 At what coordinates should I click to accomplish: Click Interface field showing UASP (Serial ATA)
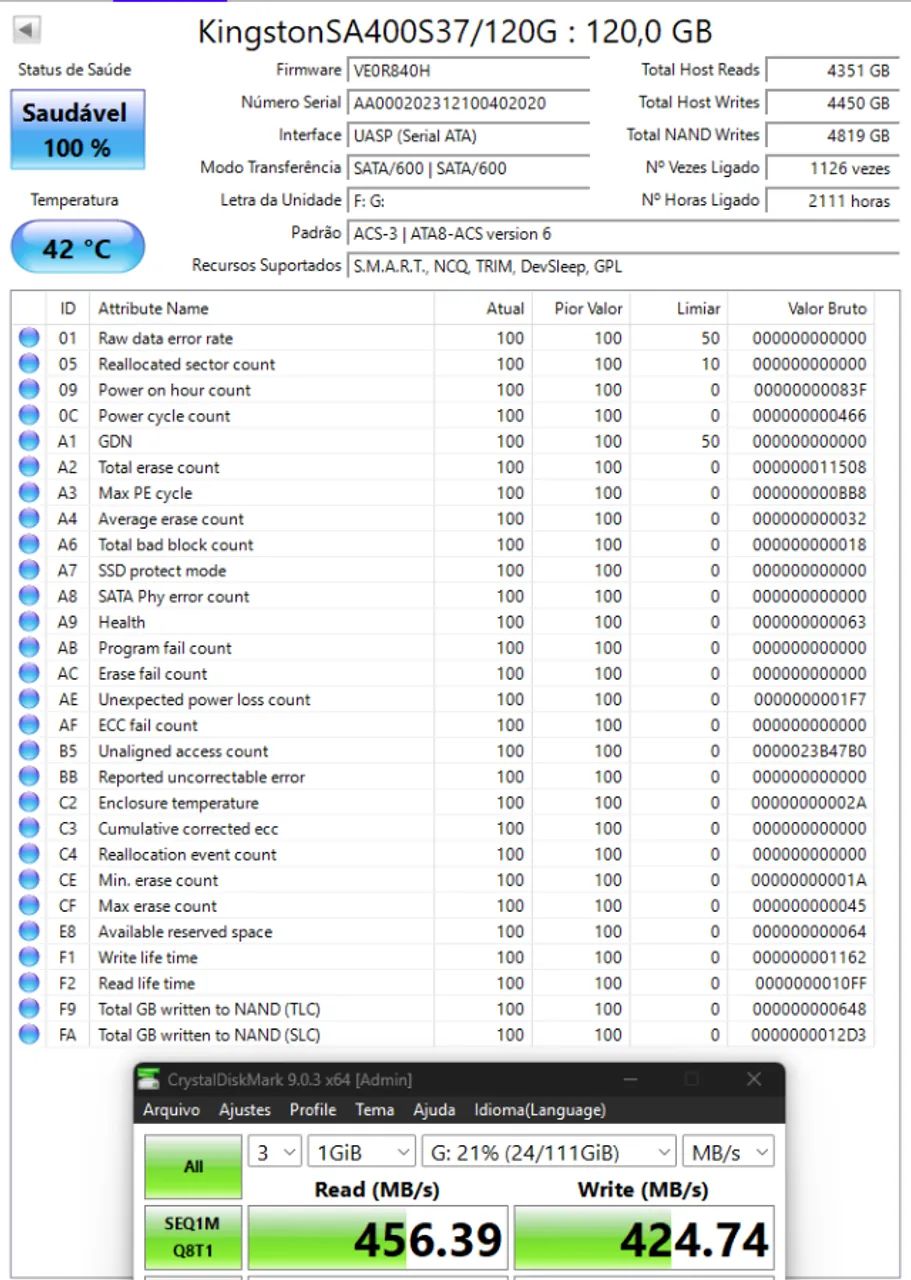point(468,136)
